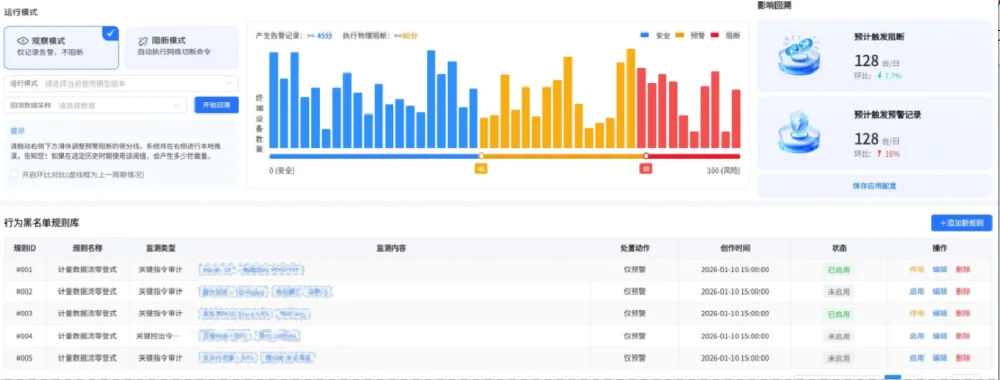Click the 提示 heading in the hint box
The image size is (1000, 380).
[x=17, y=131]
